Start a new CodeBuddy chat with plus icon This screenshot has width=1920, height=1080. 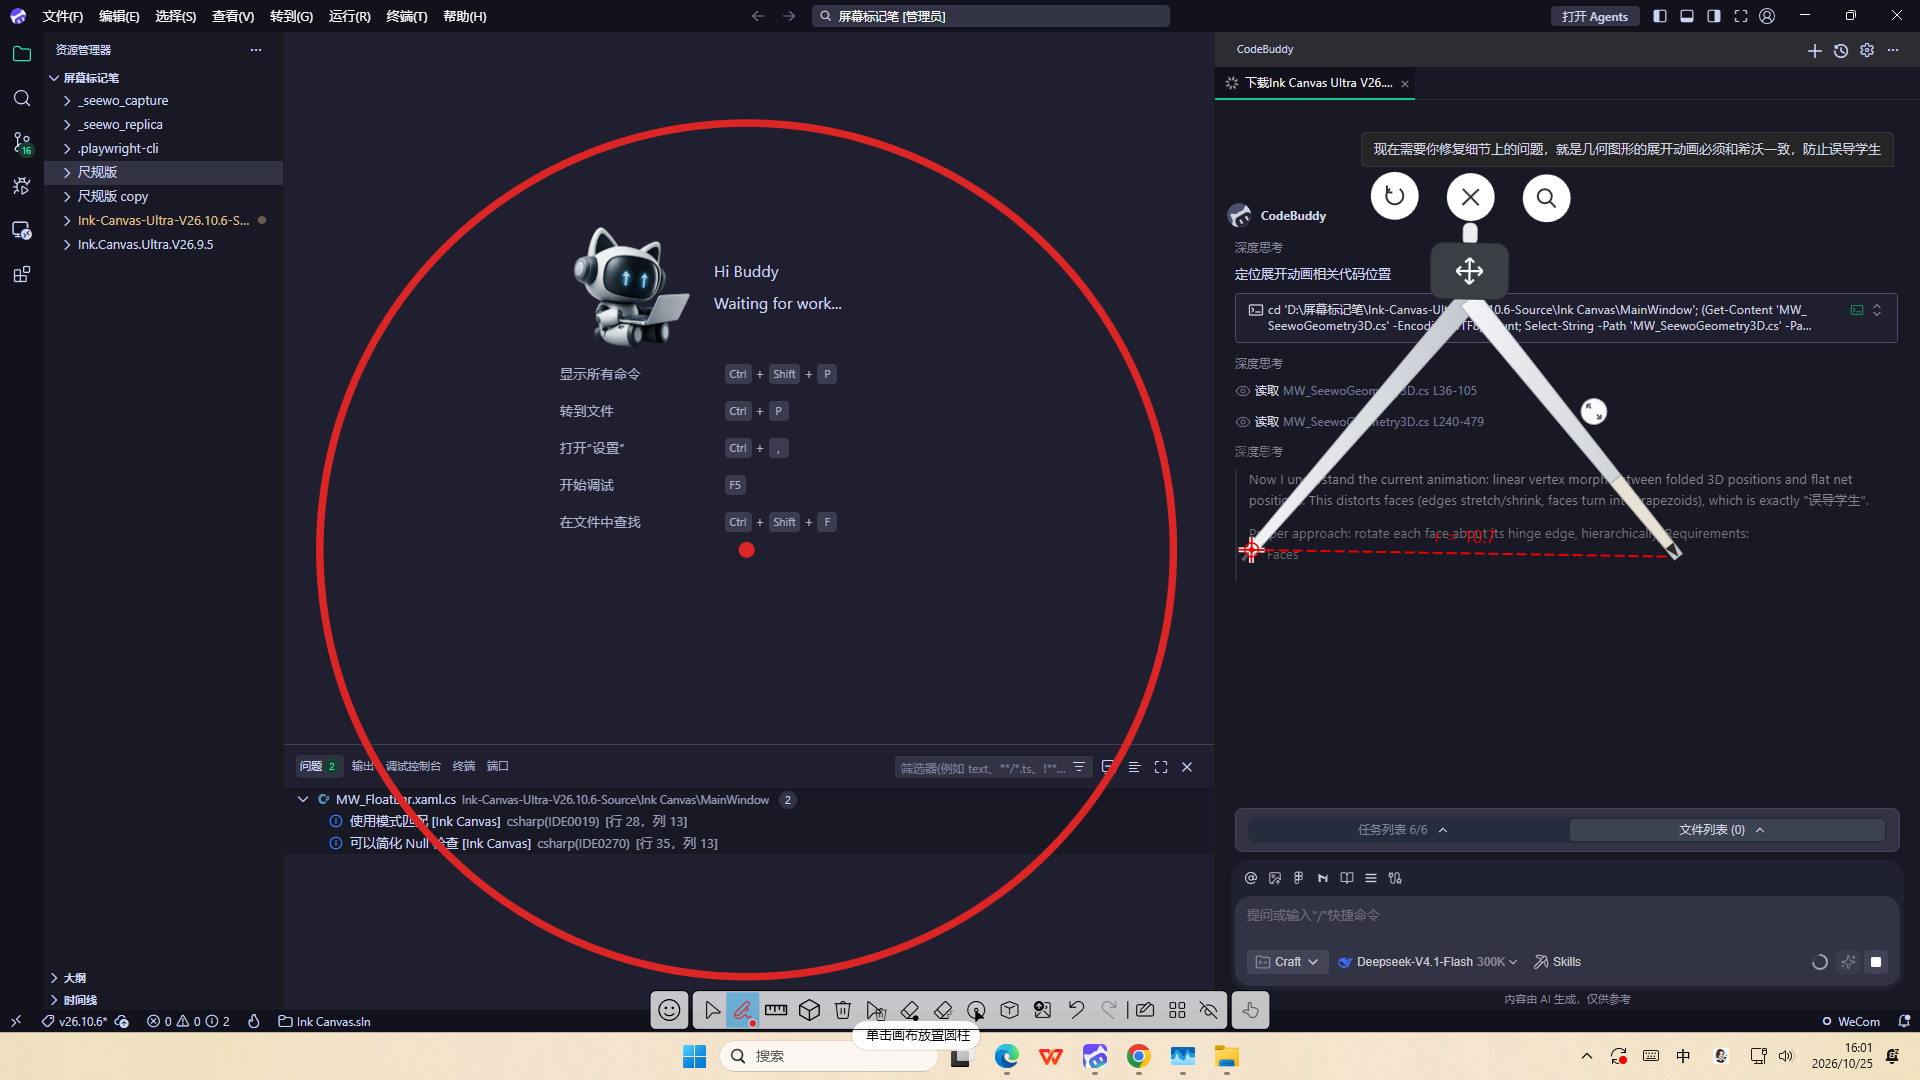point(1815,50)
